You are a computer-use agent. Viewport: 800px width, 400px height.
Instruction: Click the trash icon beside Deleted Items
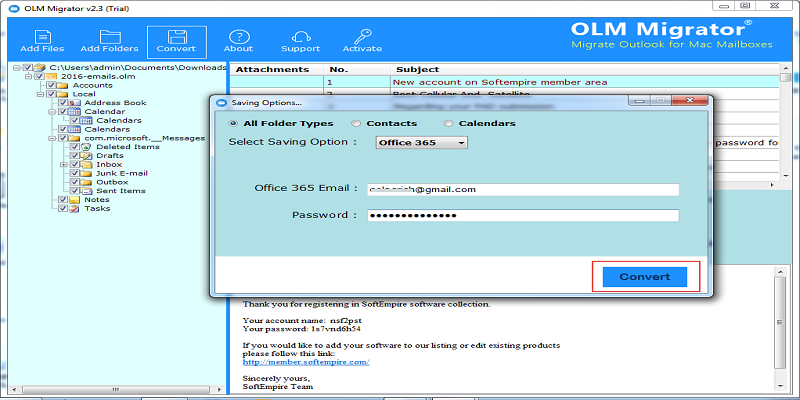(x=87, y=147)
